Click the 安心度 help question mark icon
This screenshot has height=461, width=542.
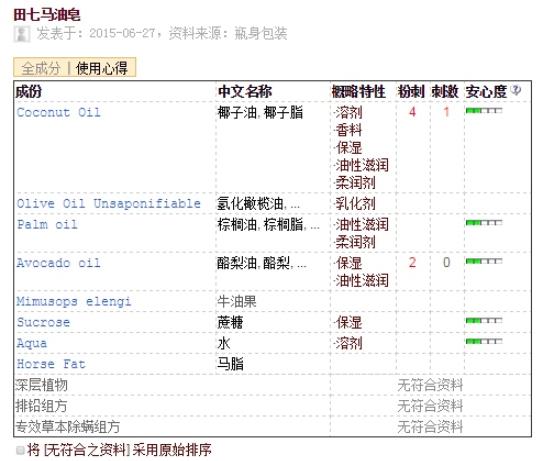click(516, 90)
